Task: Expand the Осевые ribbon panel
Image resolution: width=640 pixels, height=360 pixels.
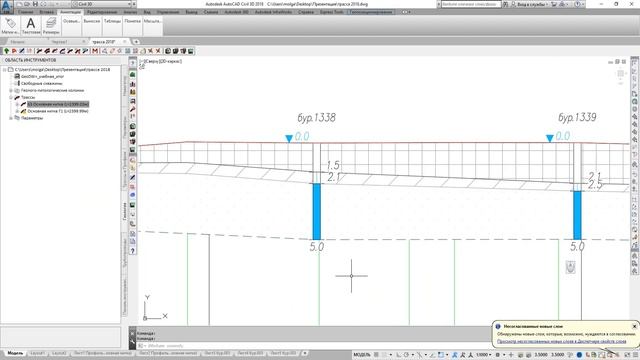Action: click(x=71, y=21)
